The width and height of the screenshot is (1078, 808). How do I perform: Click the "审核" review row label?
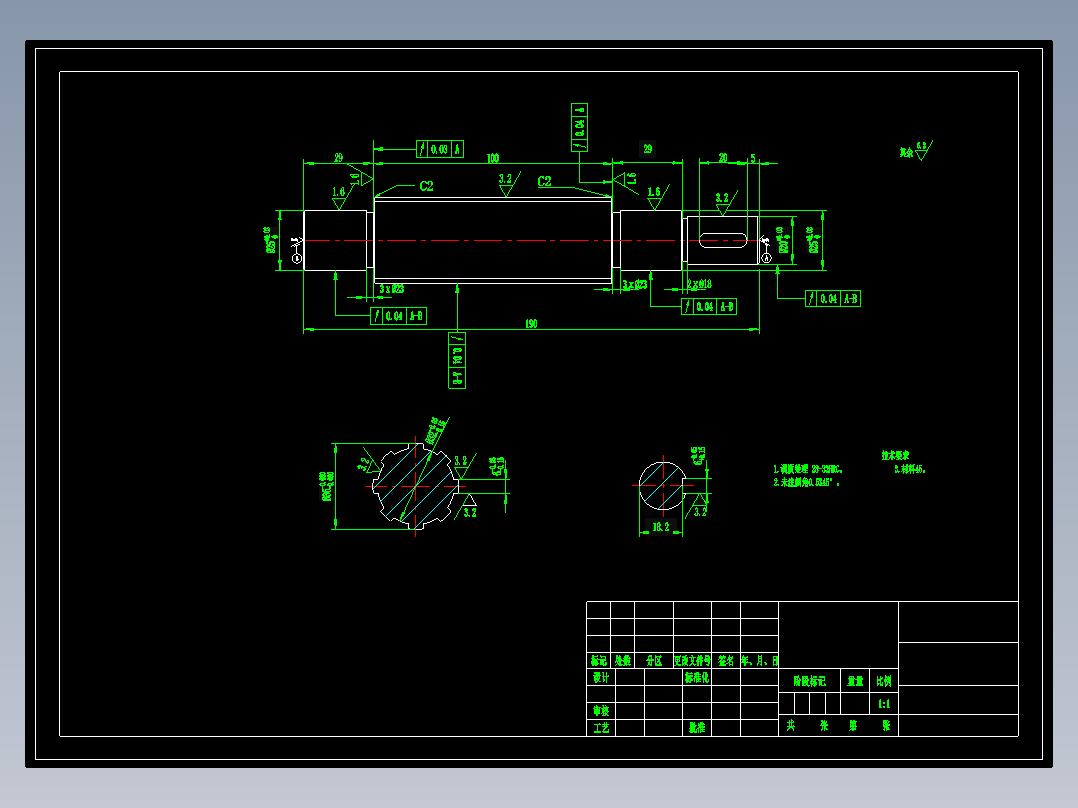tap(602, 710)
